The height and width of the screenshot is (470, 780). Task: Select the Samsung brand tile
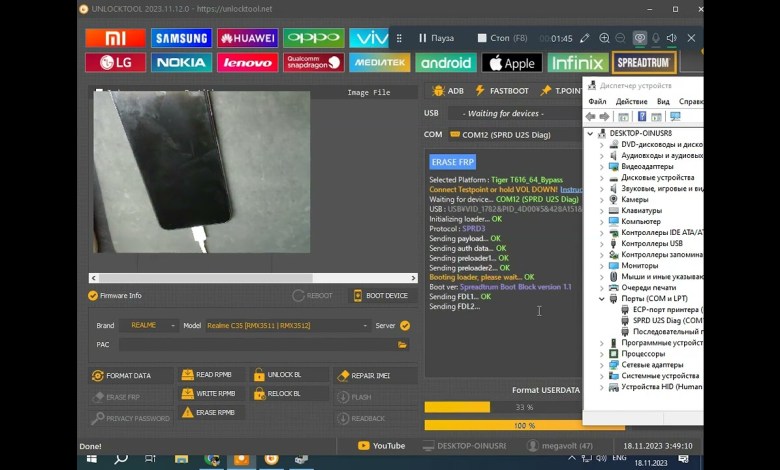point(181,38)
